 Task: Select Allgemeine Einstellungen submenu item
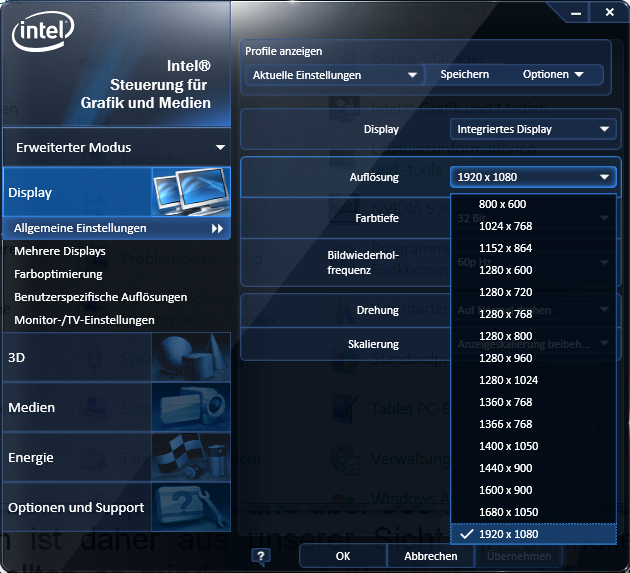coord(117,228)
